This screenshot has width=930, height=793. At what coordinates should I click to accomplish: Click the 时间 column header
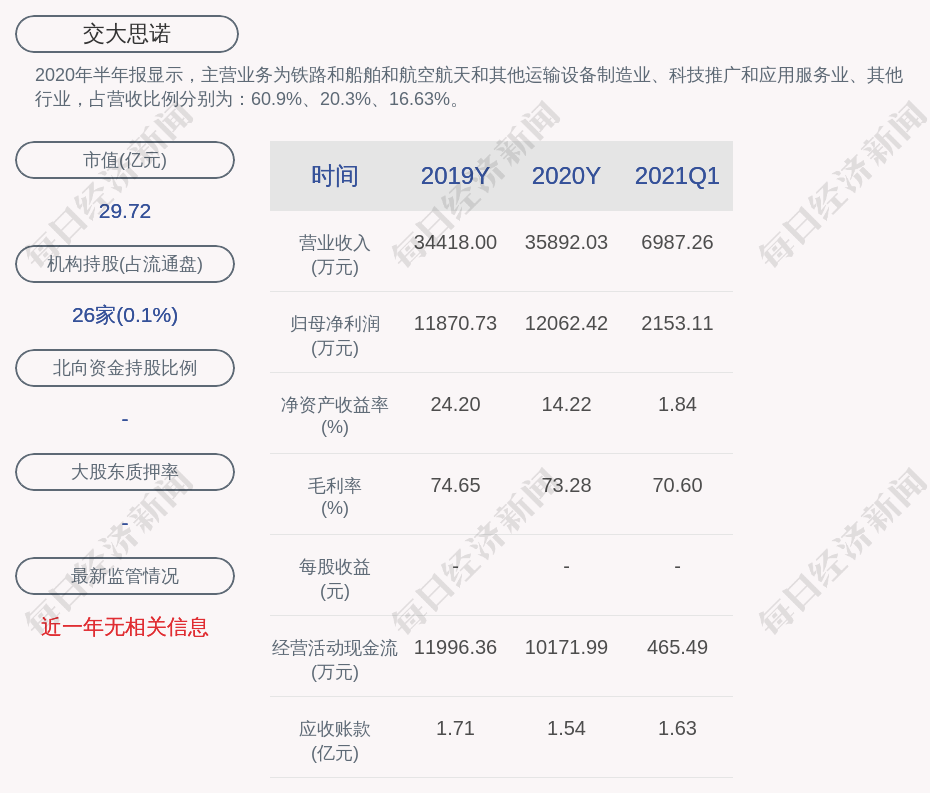pos(335,176)
